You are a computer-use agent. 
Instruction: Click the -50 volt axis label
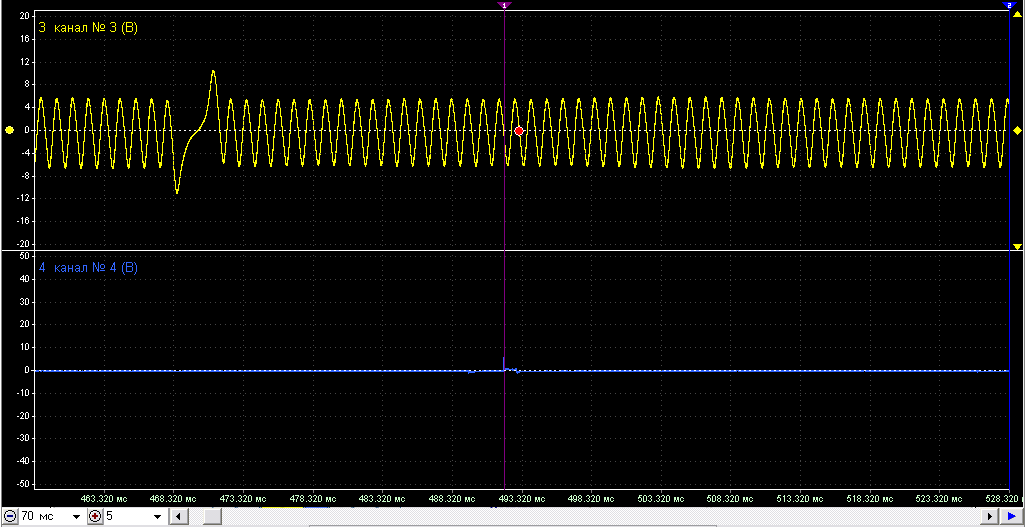(x=23, y=484)
